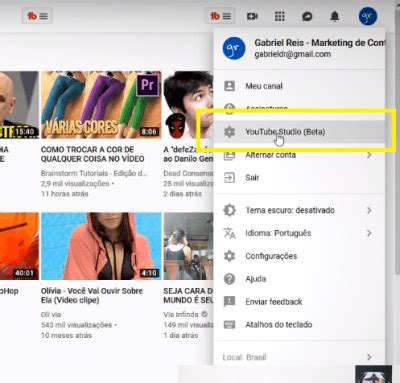Click '11 horas atrás' text
Image resolution: width=400 pixels, height=383 pixels.
pyautogui.click(x=65, y=194)
